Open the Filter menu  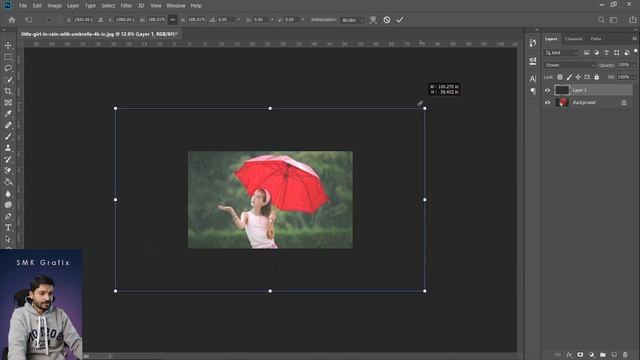point(126,6)
